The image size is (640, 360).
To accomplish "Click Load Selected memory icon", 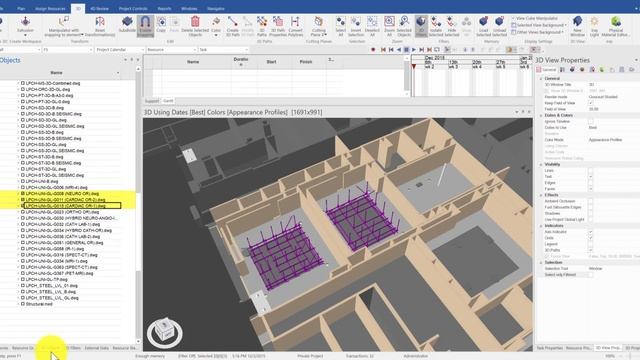I will coord(484,22).
